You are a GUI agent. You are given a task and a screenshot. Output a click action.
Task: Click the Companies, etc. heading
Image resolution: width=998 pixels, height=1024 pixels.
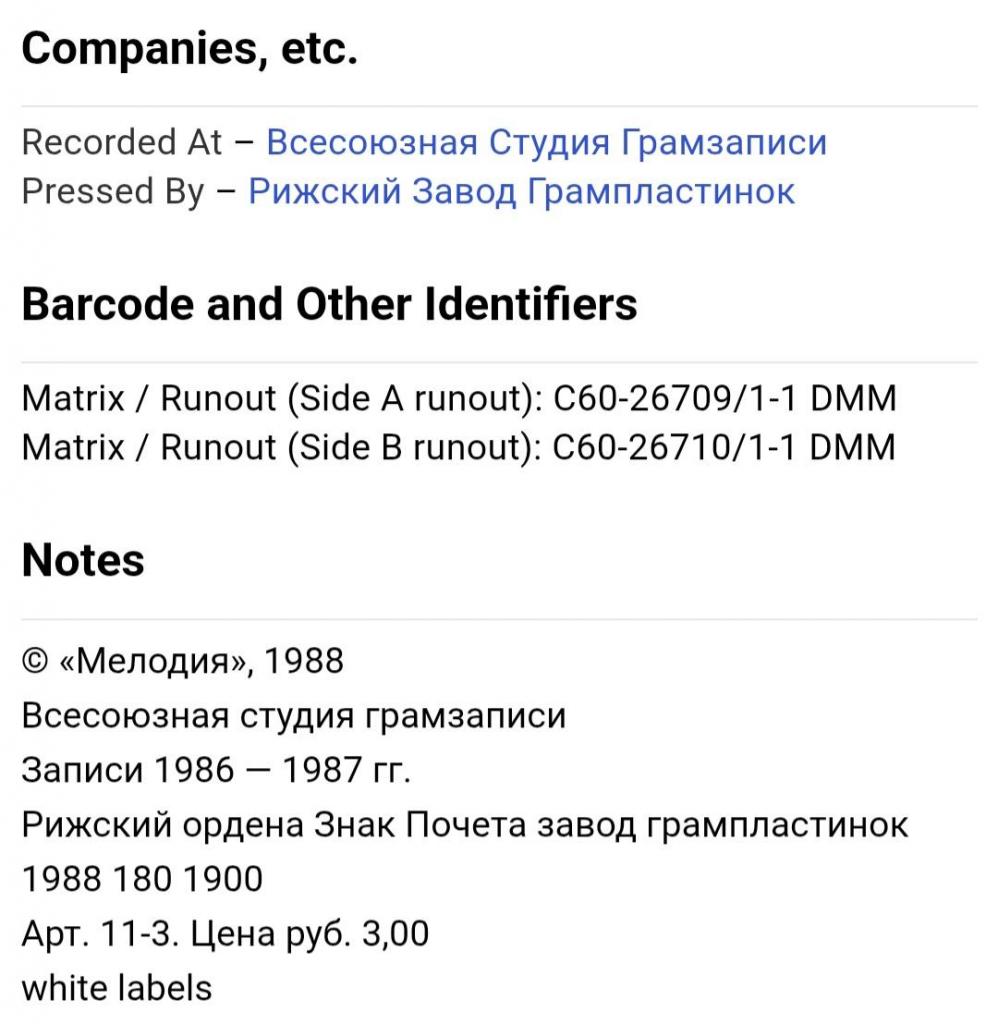tap(190, 49)
